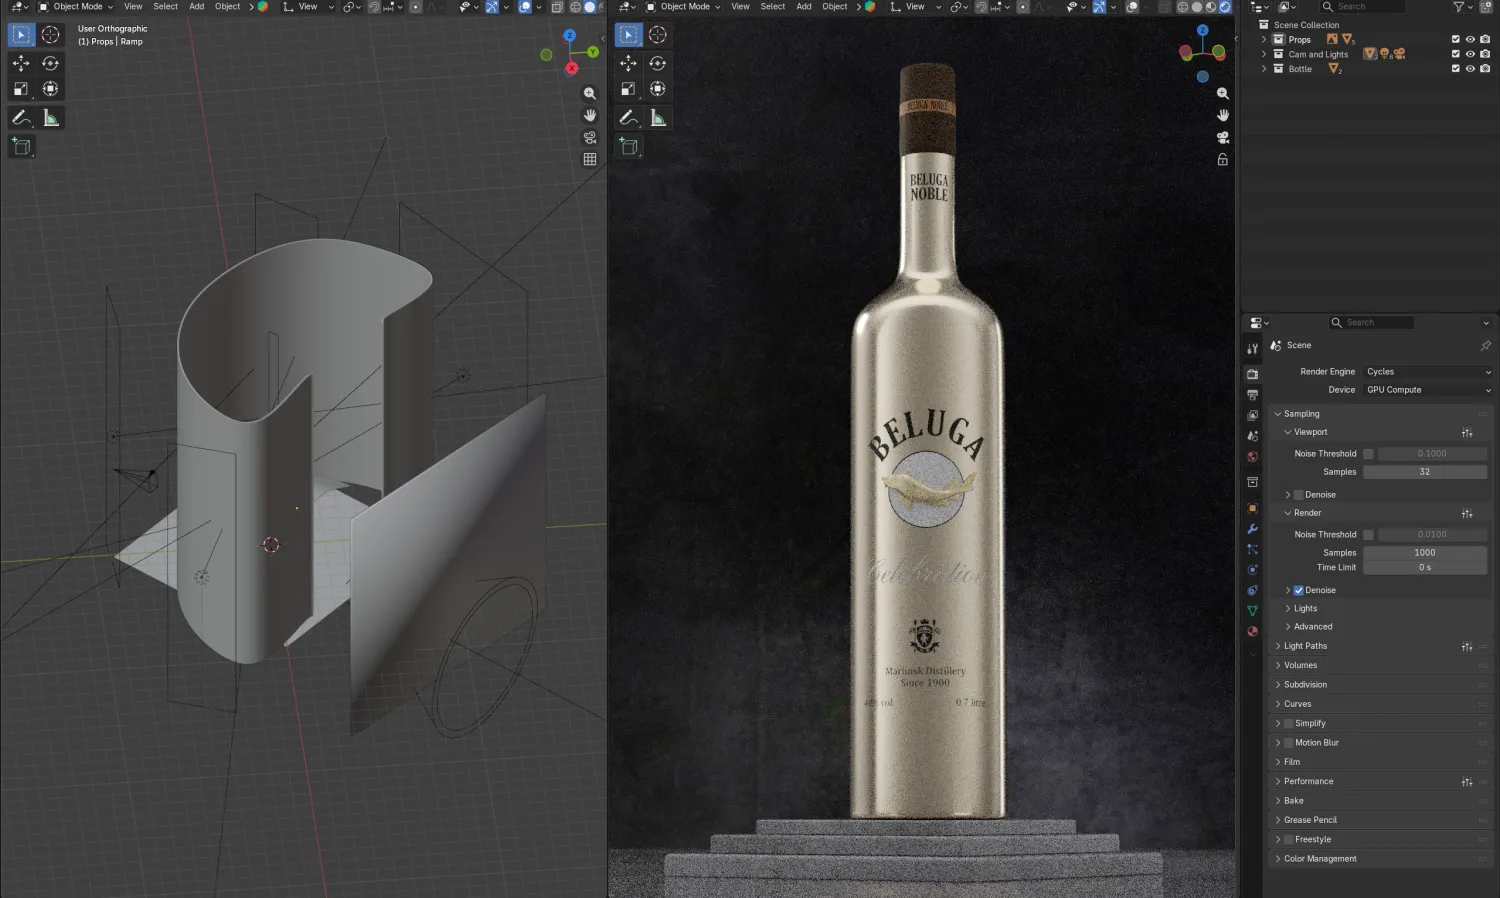Click lock camera to view icon

pos(1222,159)
